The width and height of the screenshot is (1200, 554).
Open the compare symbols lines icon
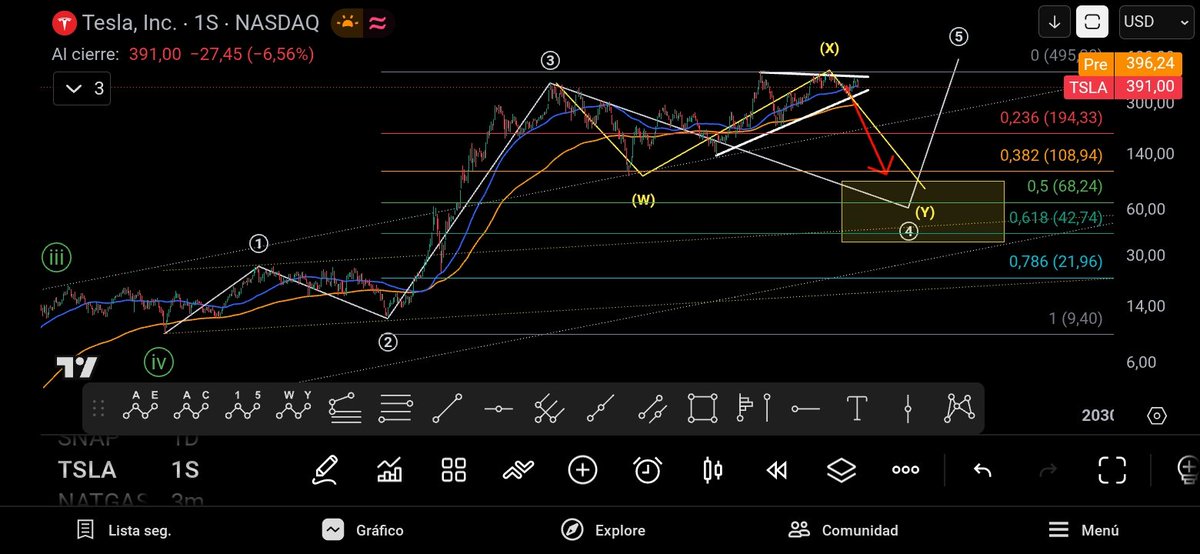pos(518,469)
